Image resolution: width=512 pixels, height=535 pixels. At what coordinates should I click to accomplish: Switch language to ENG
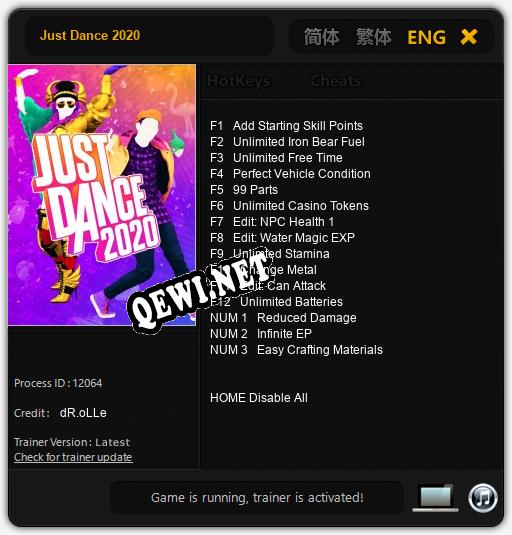pos(426,37)
